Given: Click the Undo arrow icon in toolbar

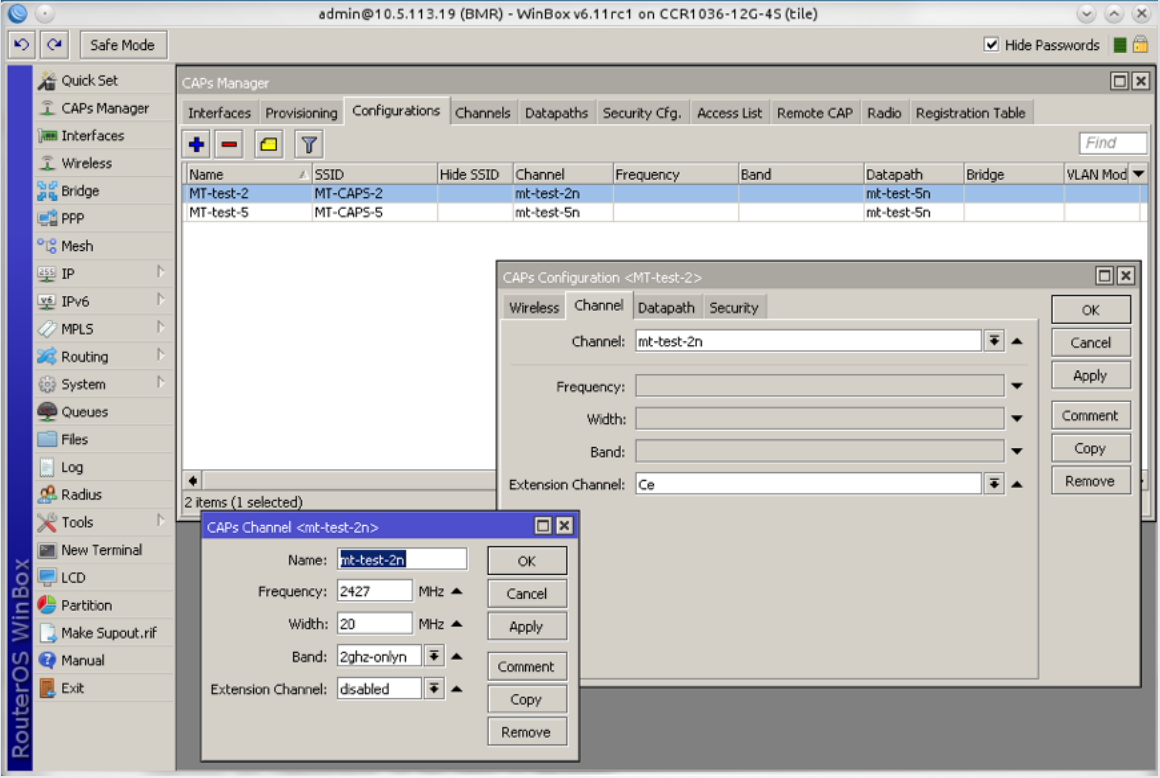Looking at the screenshot, I should coord(21,44).
